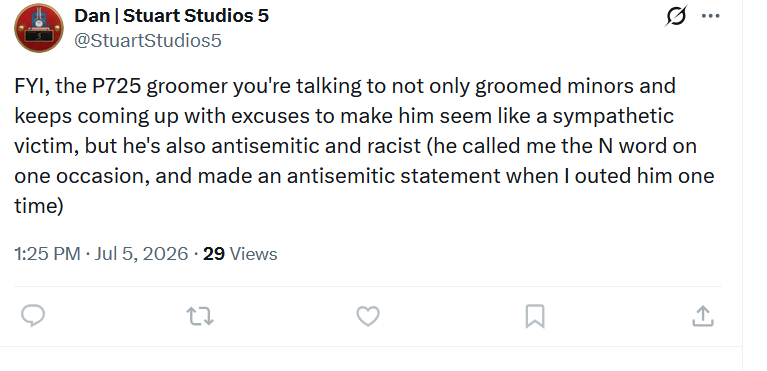The height and width of the screenshot is (371, 767).
Task: Toggle repost using the two-arrow icon
Action: (201, 316)
